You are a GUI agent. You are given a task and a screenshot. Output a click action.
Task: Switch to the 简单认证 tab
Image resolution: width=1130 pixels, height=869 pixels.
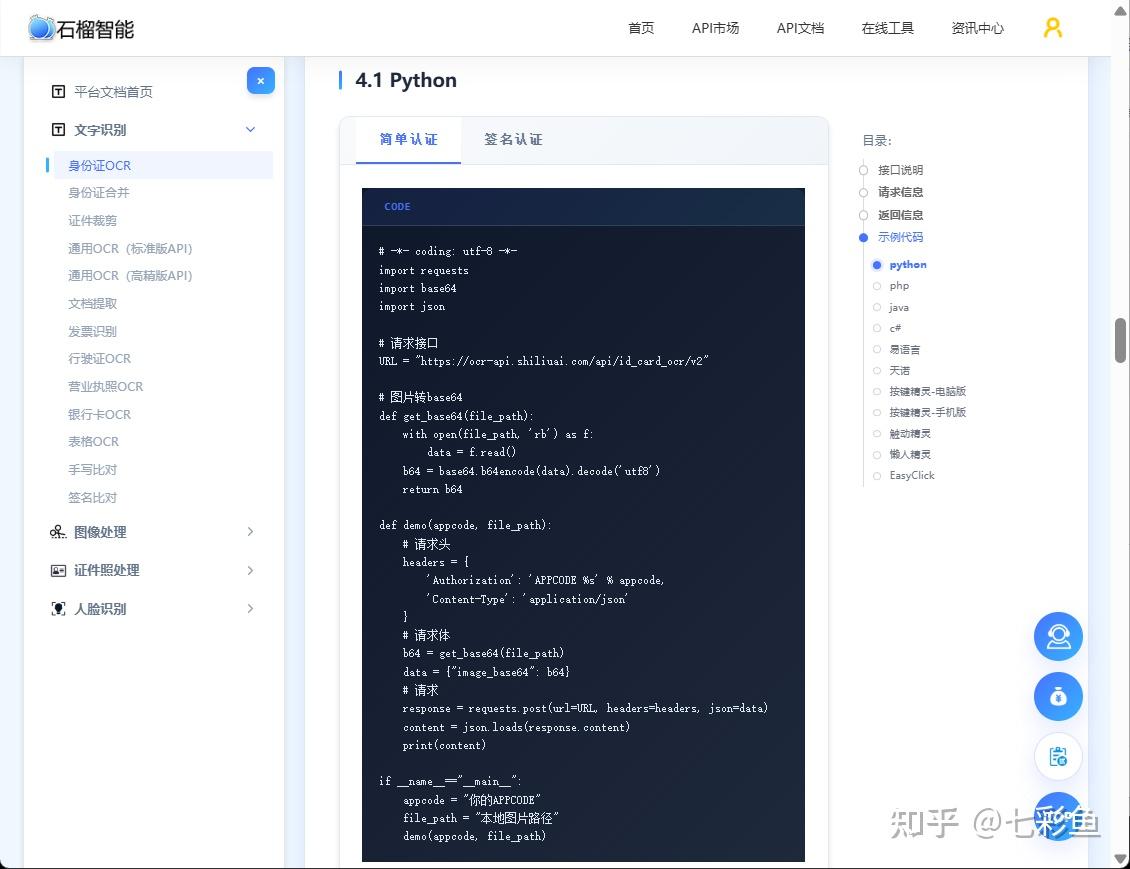[408, 140]
